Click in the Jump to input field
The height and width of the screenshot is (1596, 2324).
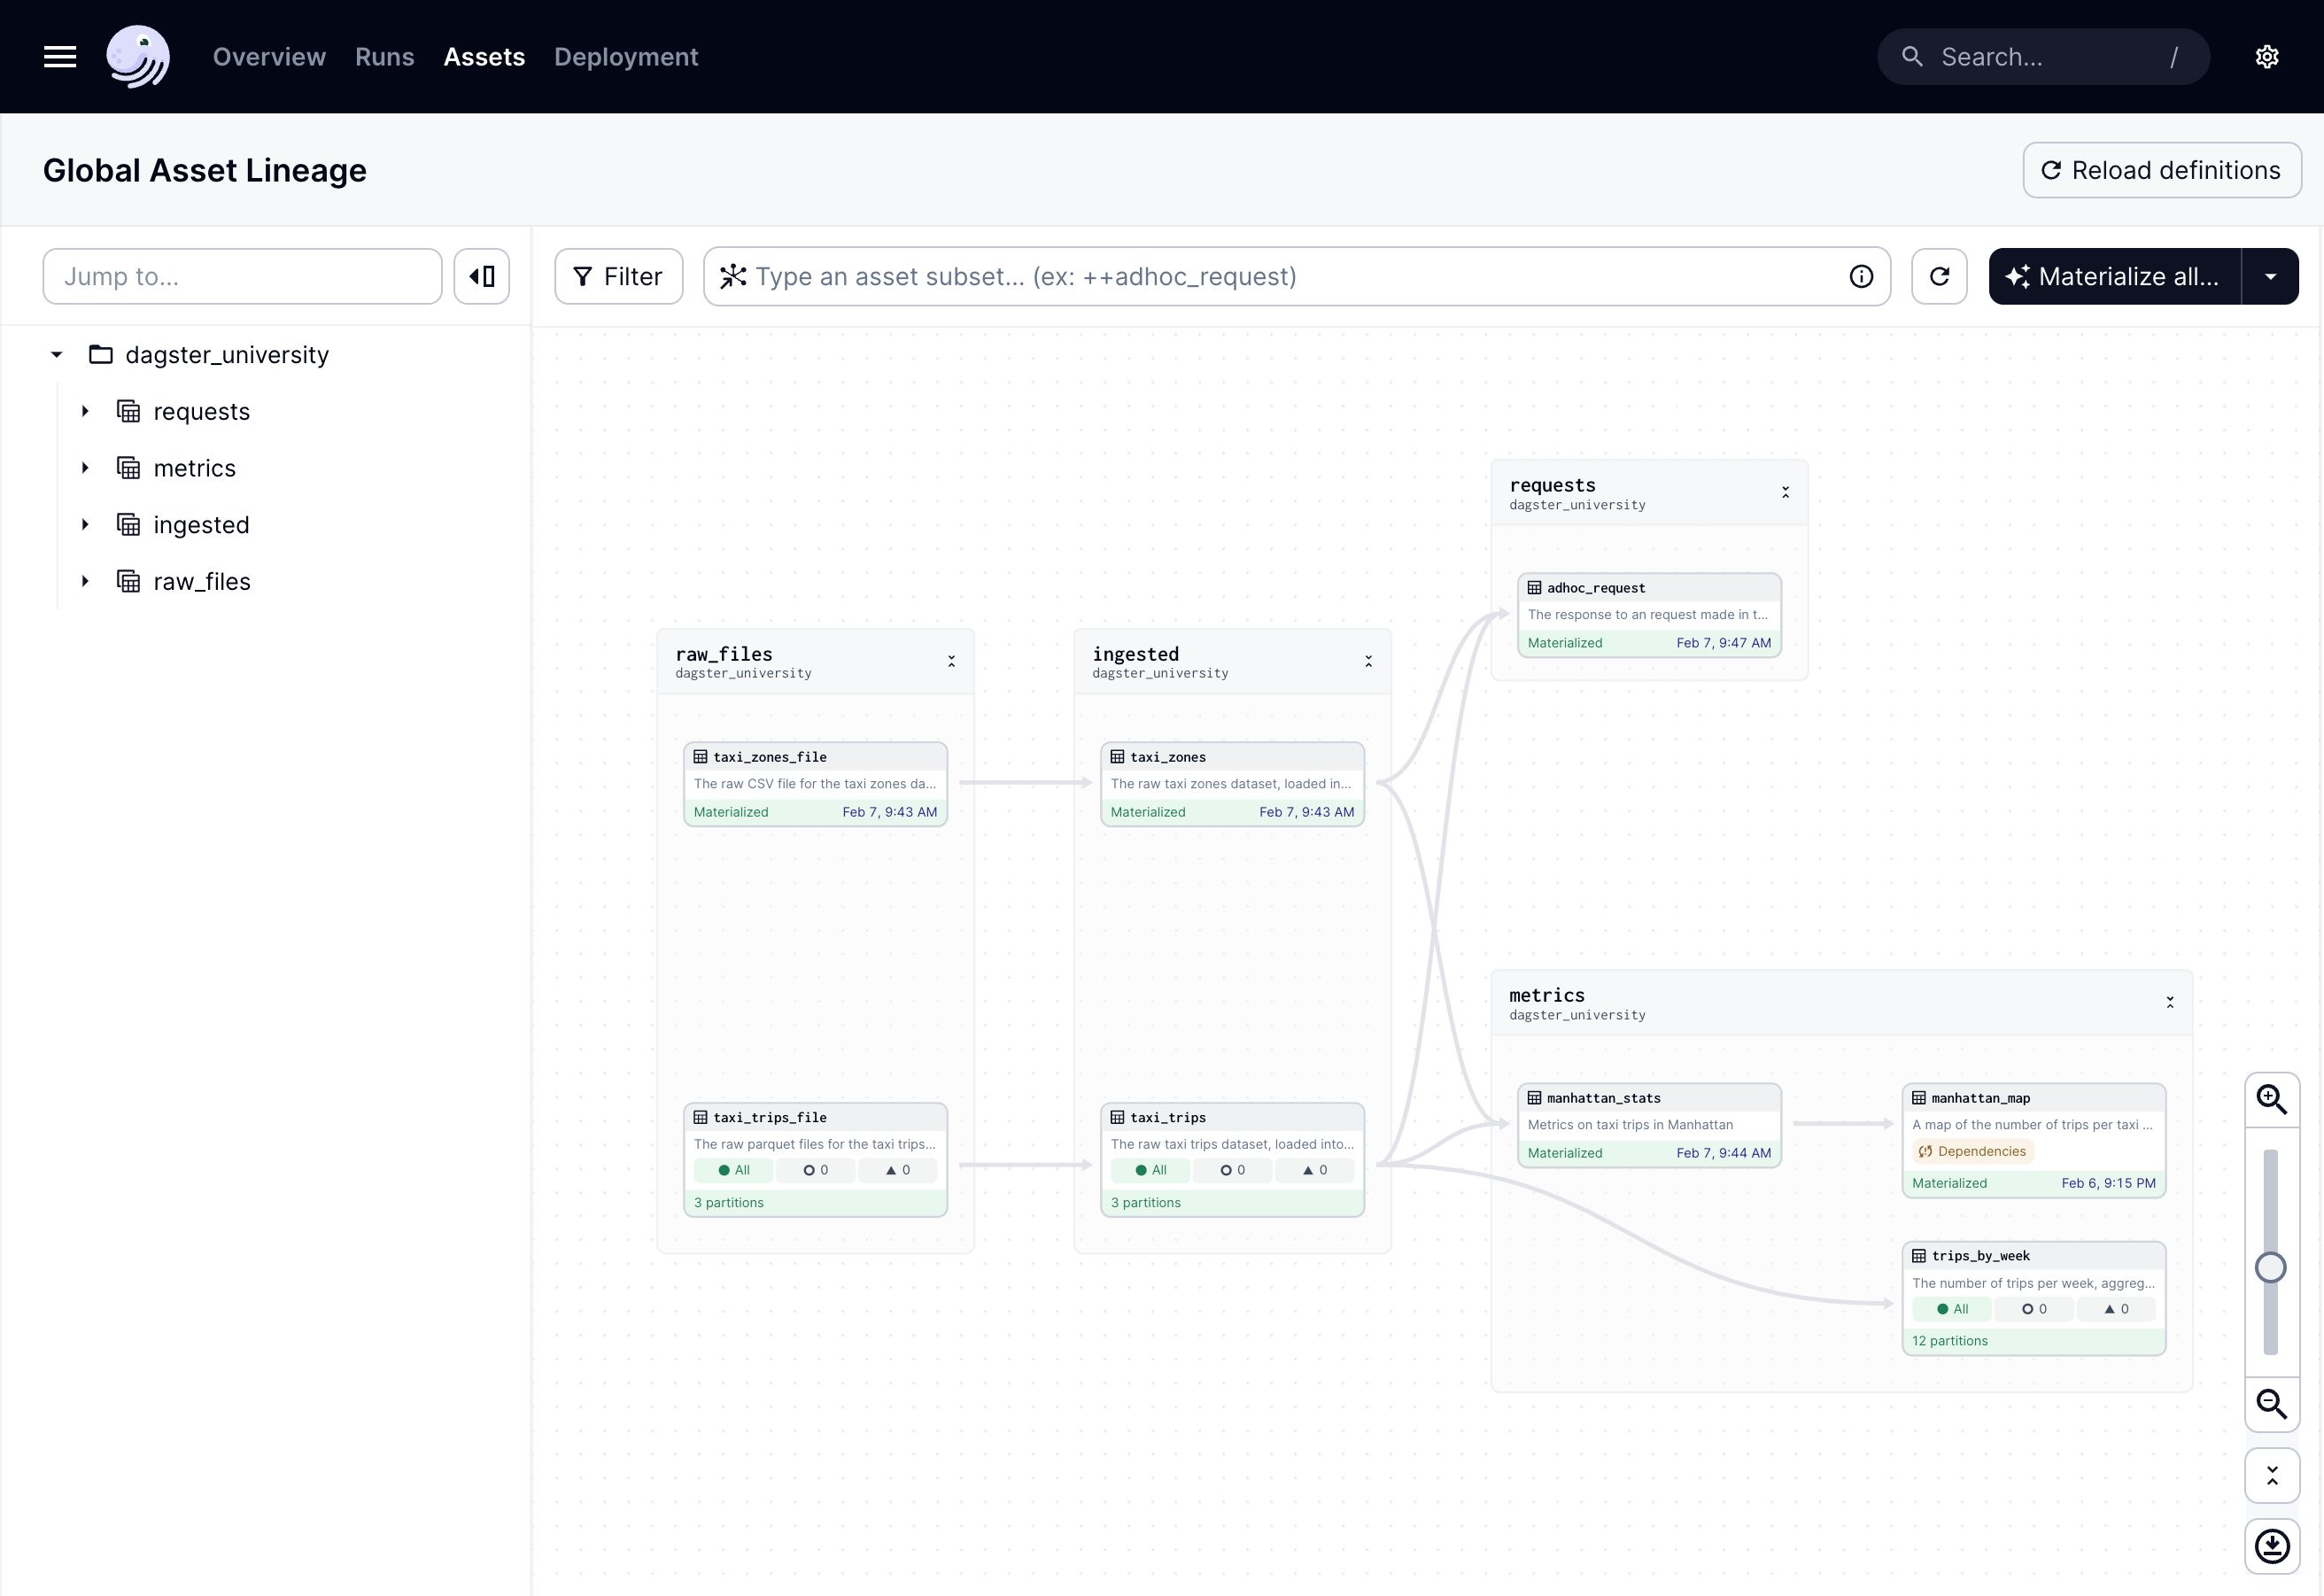click(242, 276)
